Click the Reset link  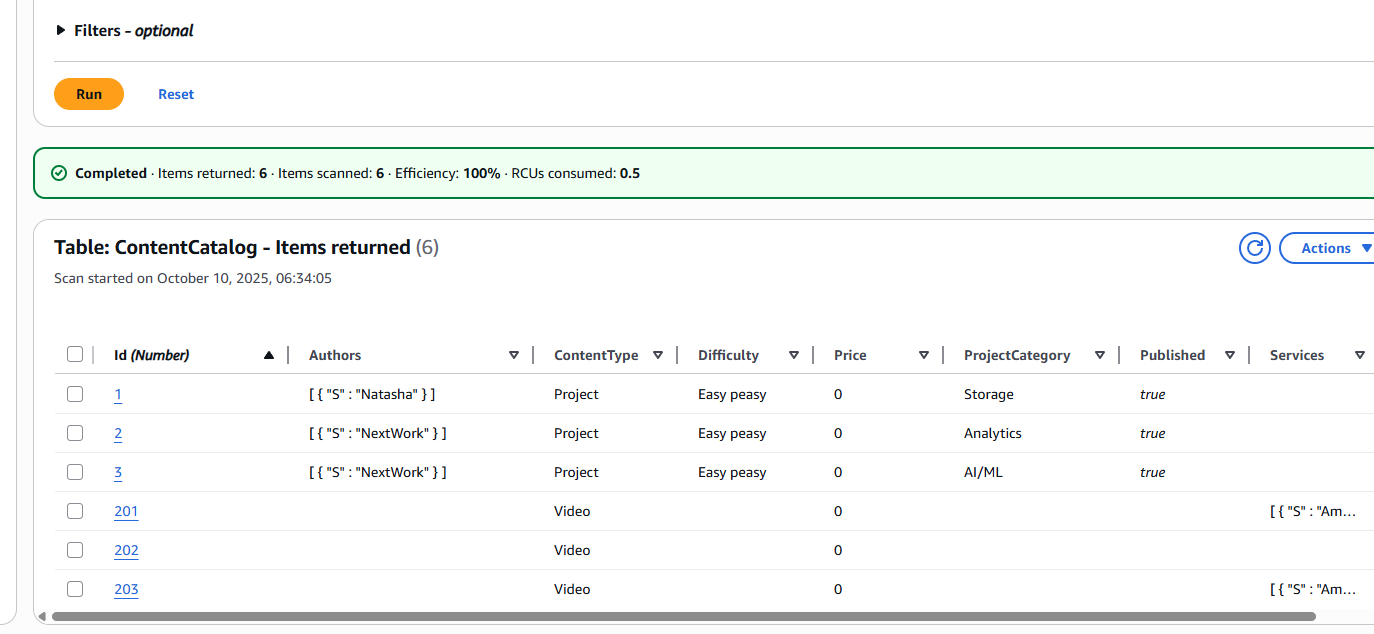click(176, 93)
